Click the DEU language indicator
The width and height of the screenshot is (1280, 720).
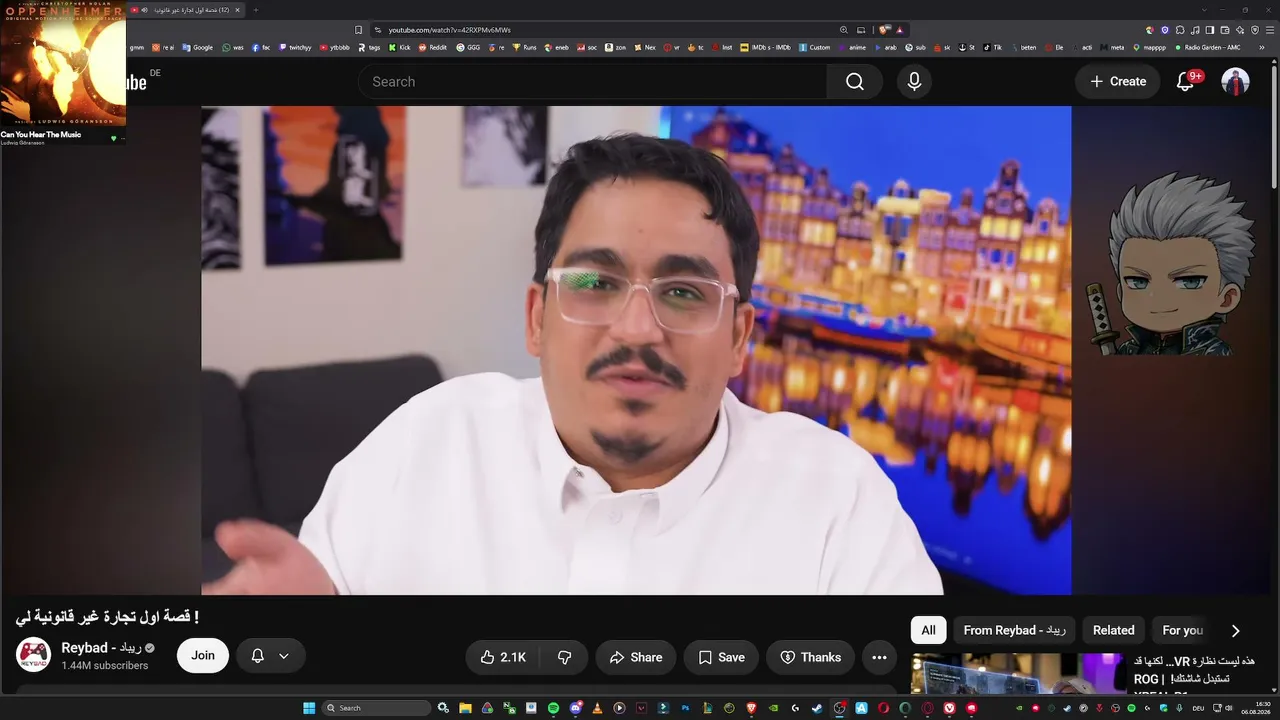(x=1198, y=708)
